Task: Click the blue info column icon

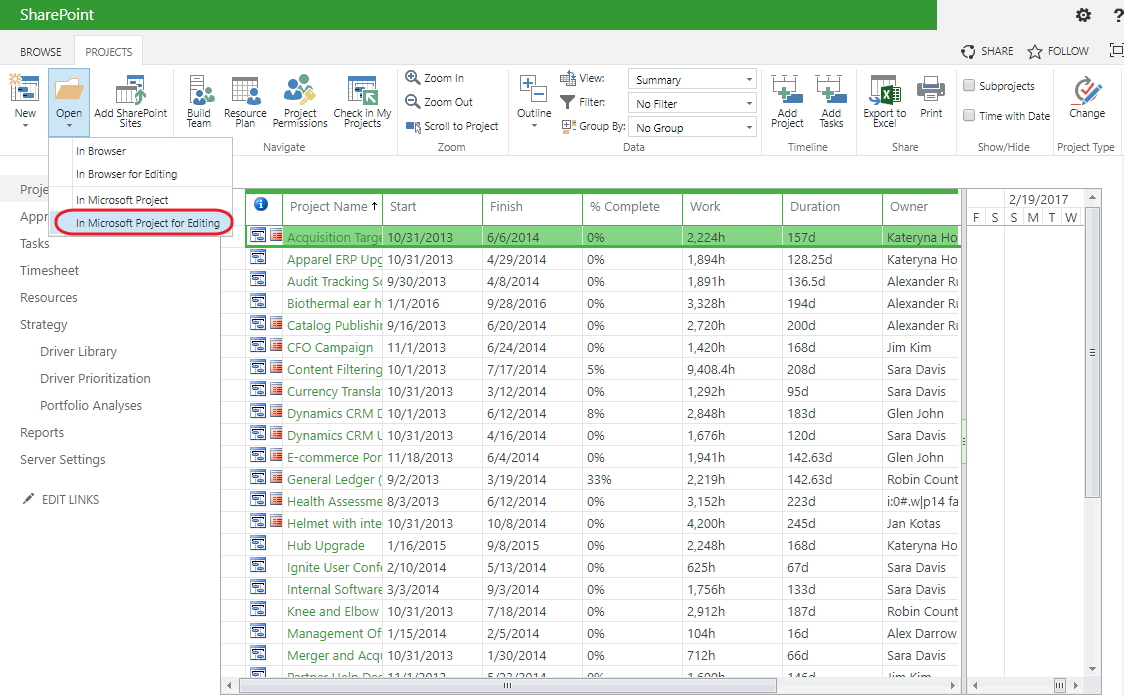Action: point(261,204)
